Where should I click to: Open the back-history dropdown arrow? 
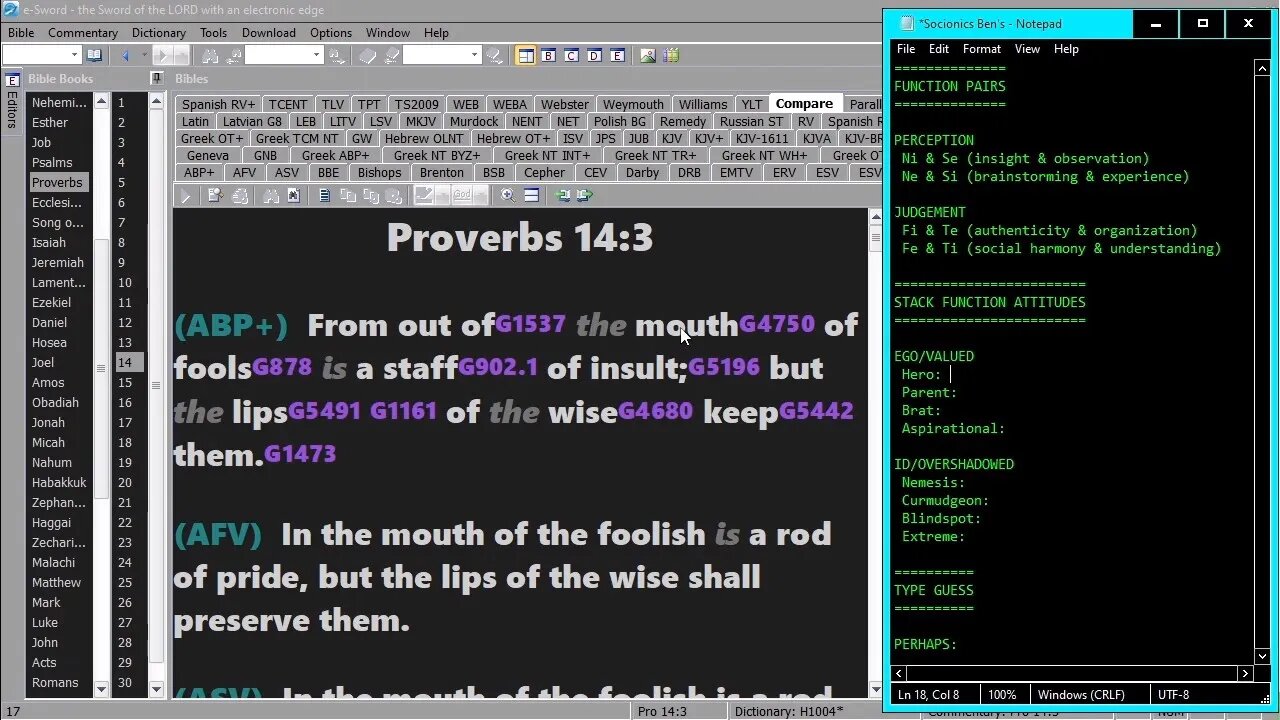[144, 55]
